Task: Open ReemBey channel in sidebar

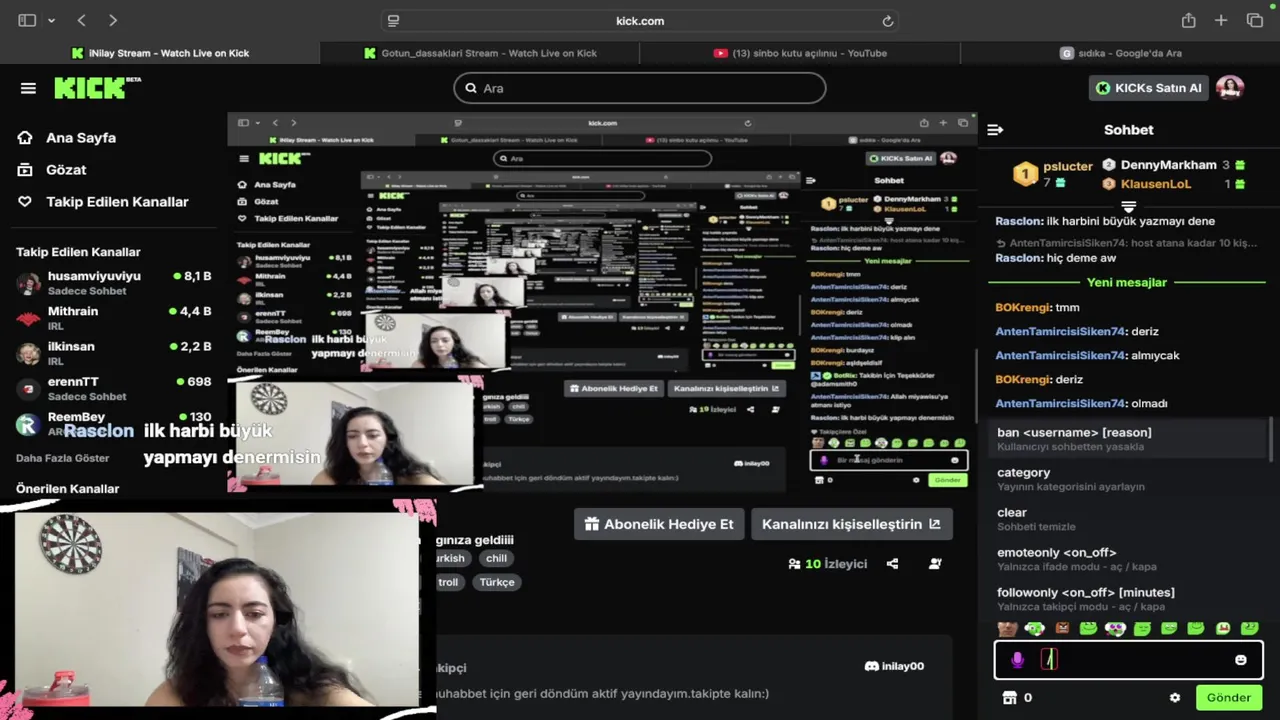Action: coord(114,423)
